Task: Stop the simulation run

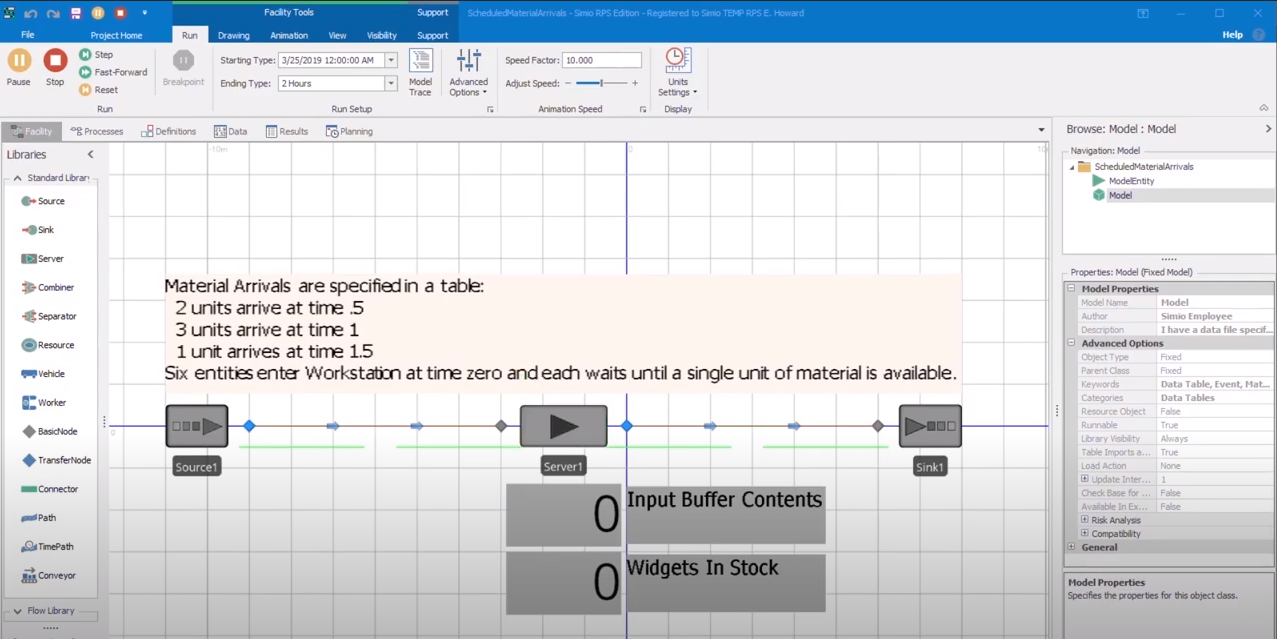Action: pyautogui.click(x=55, y=66)
